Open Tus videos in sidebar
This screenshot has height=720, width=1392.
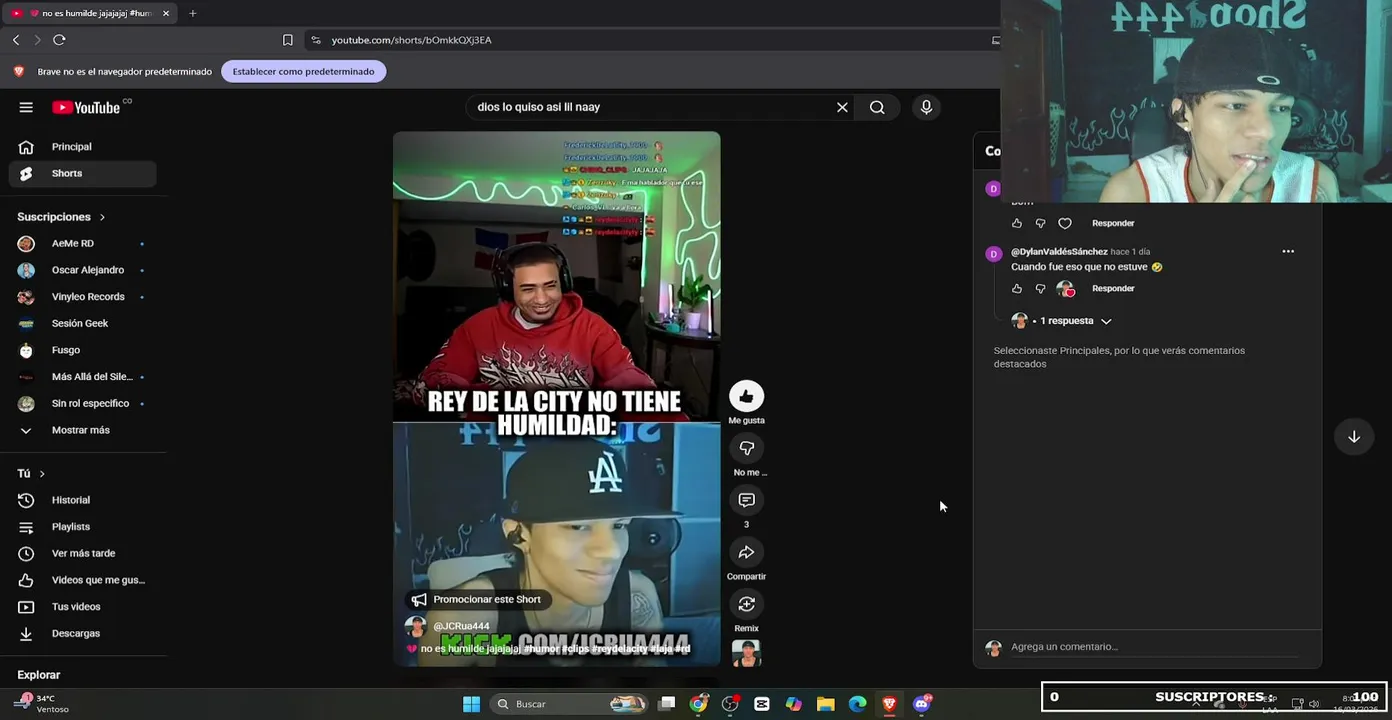tap(83, 607)
